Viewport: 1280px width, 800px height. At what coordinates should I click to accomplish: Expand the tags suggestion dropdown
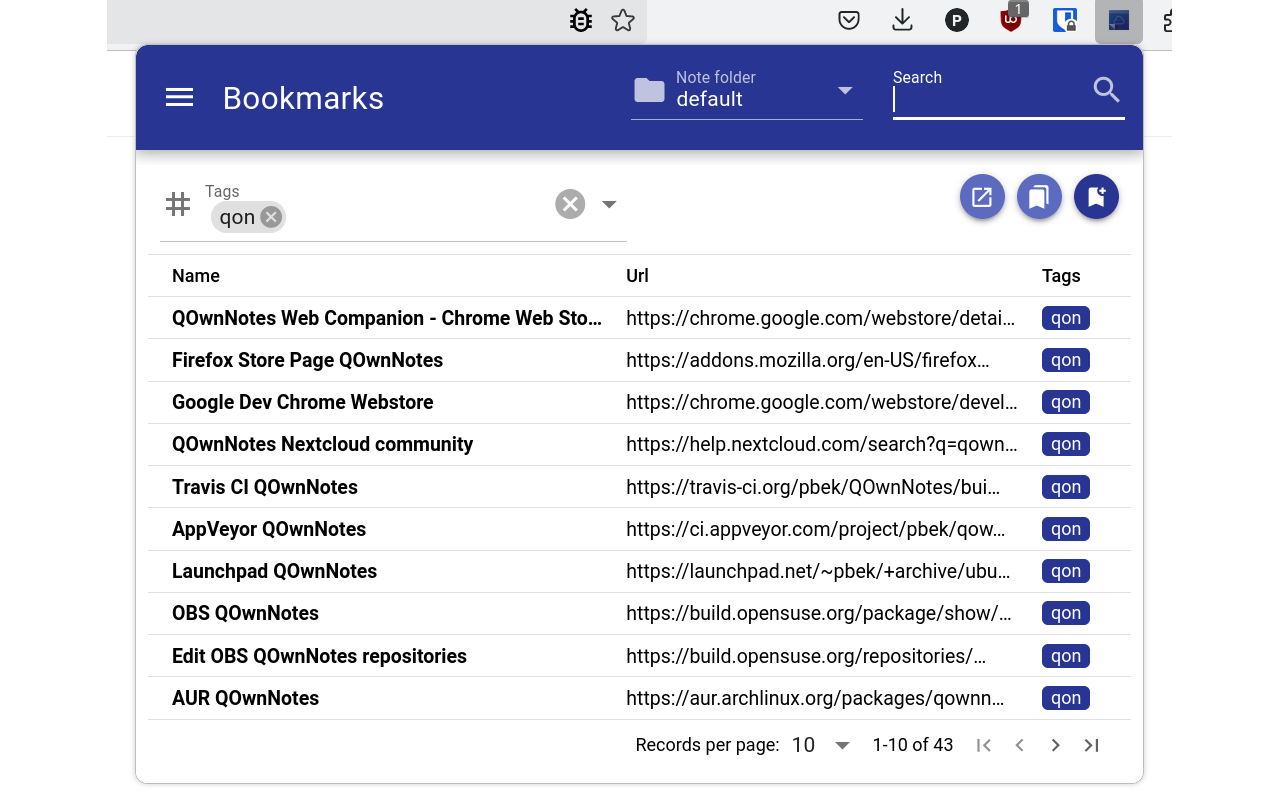tap(609, 203)
